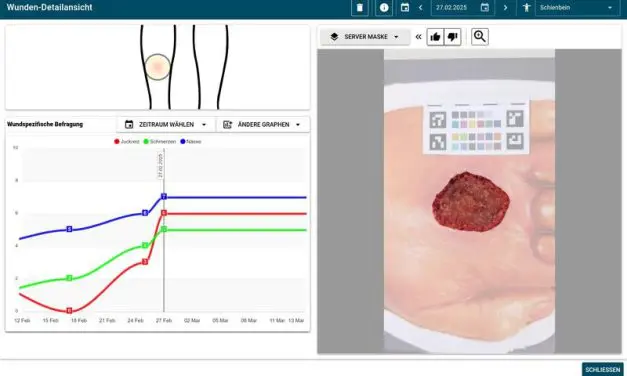Toggle the red Juckreiz legend entry
This screenshot has width=627, height=376.
pyautogui.click(x=127, y=142)
